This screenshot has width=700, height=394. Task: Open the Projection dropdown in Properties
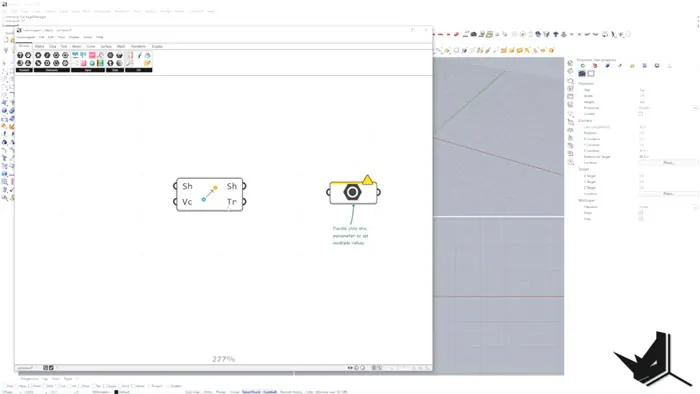coord(668,108)
